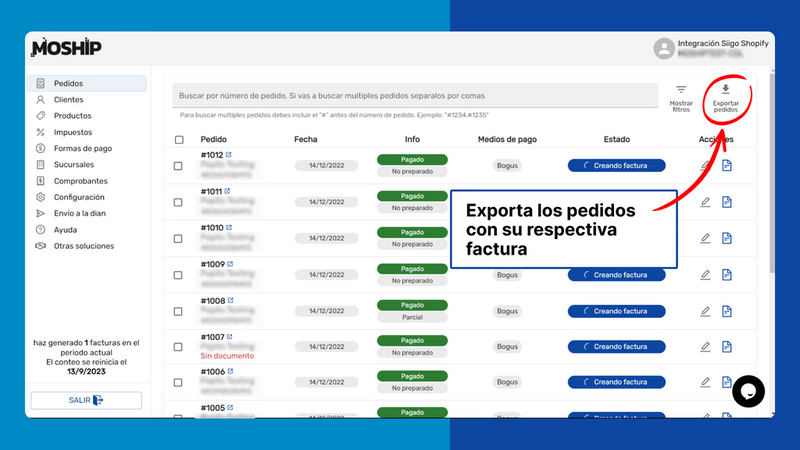The width and height of the screenshot is (800, 450).
Task: Click the external link icon beside #1012
Action: click(229, 155)
